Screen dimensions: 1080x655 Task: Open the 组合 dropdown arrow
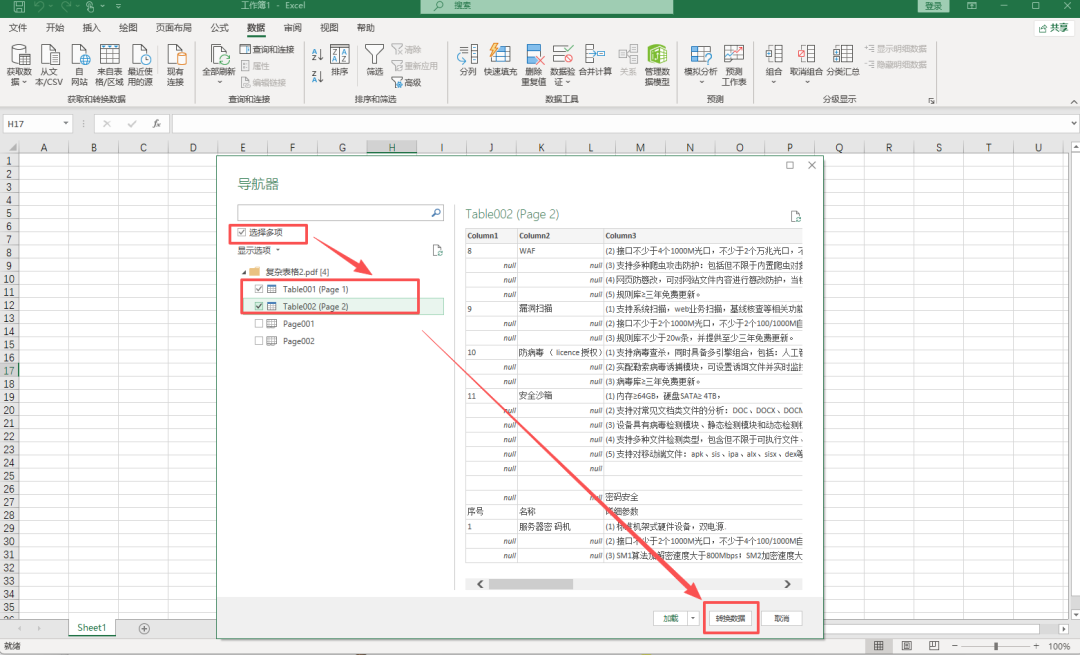coord(773,82)
